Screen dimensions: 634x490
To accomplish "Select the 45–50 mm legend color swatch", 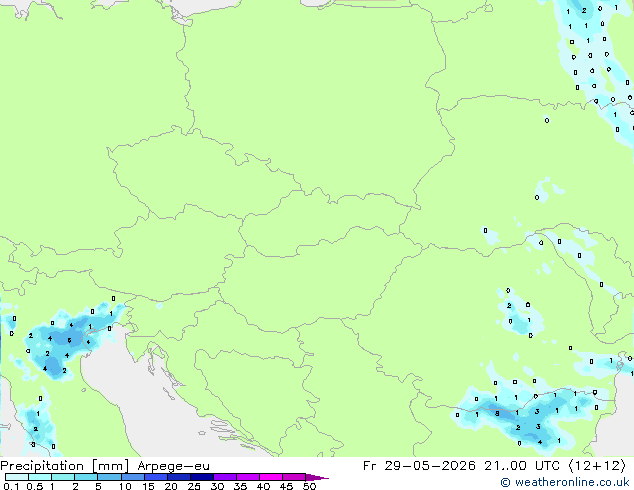I will pos(294,477).
